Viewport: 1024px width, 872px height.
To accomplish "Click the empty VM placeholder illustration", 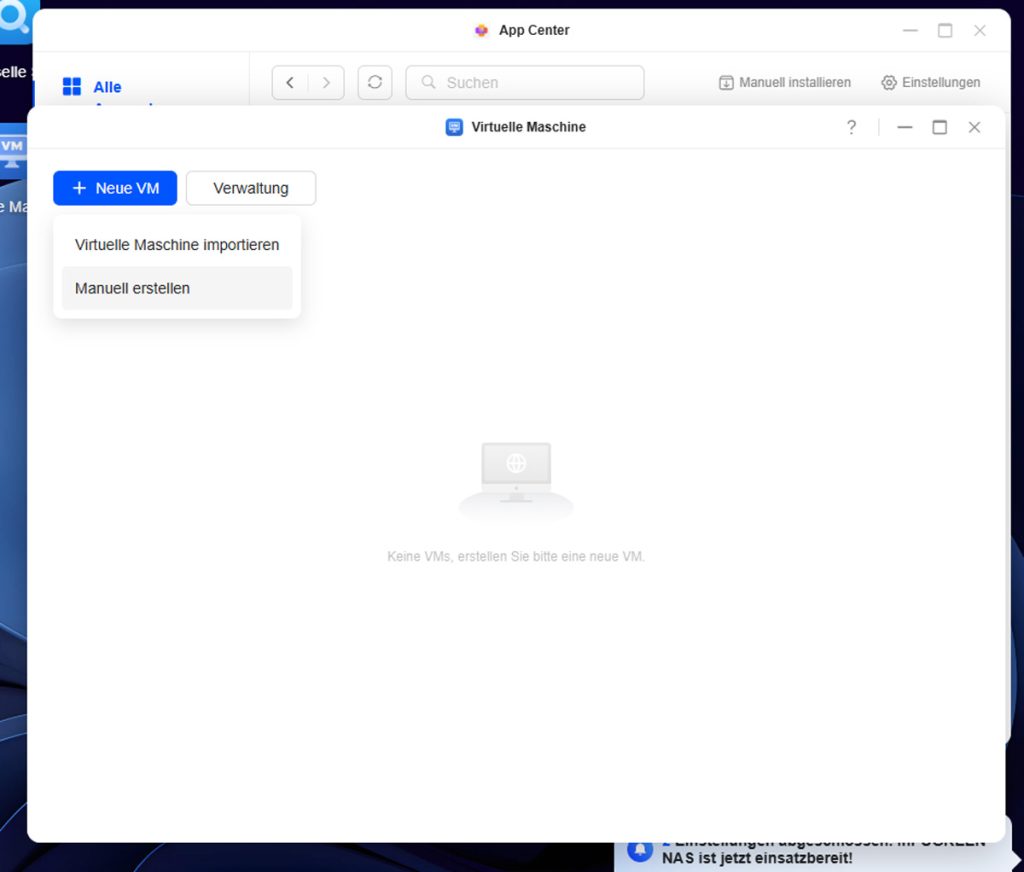I will tap(516, 480).
